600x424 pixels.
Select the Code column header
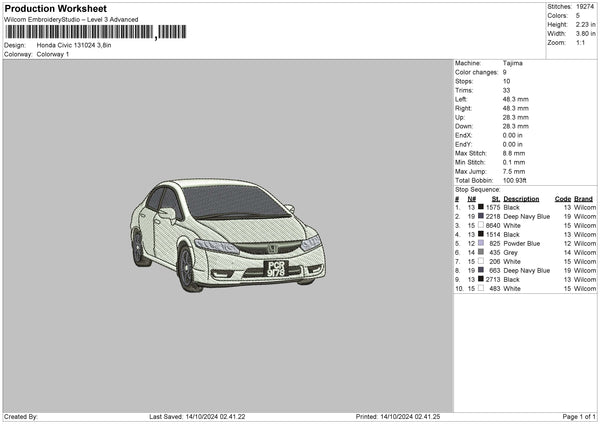563,198
